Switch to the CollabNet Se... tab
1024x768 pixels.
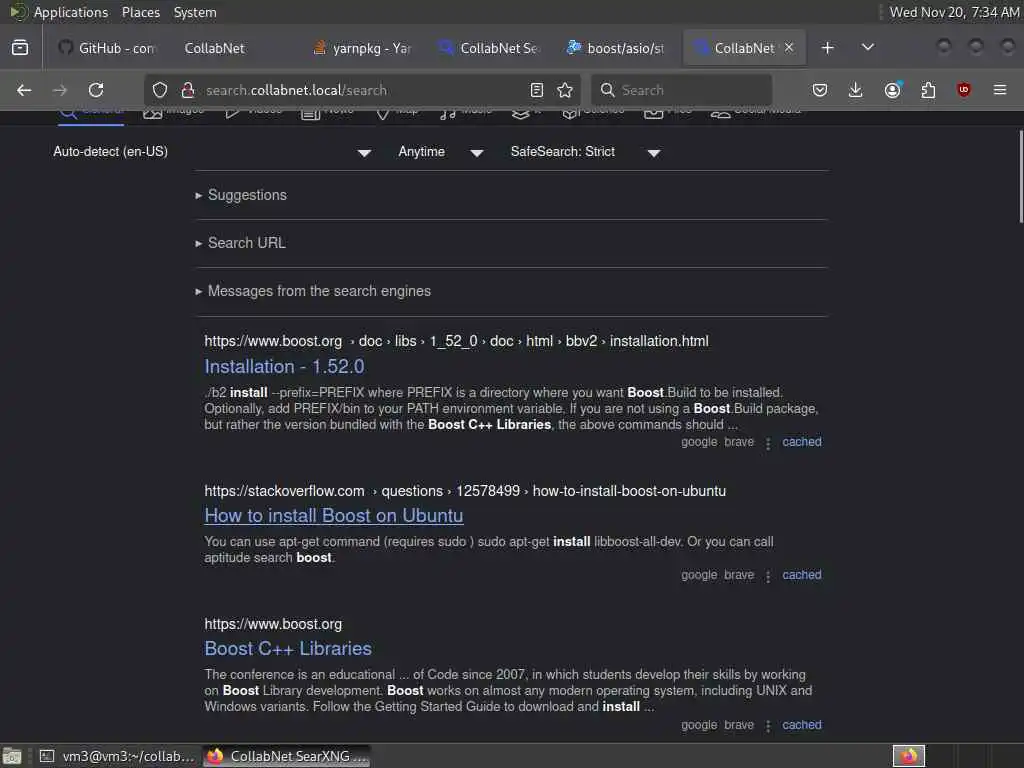490,48
